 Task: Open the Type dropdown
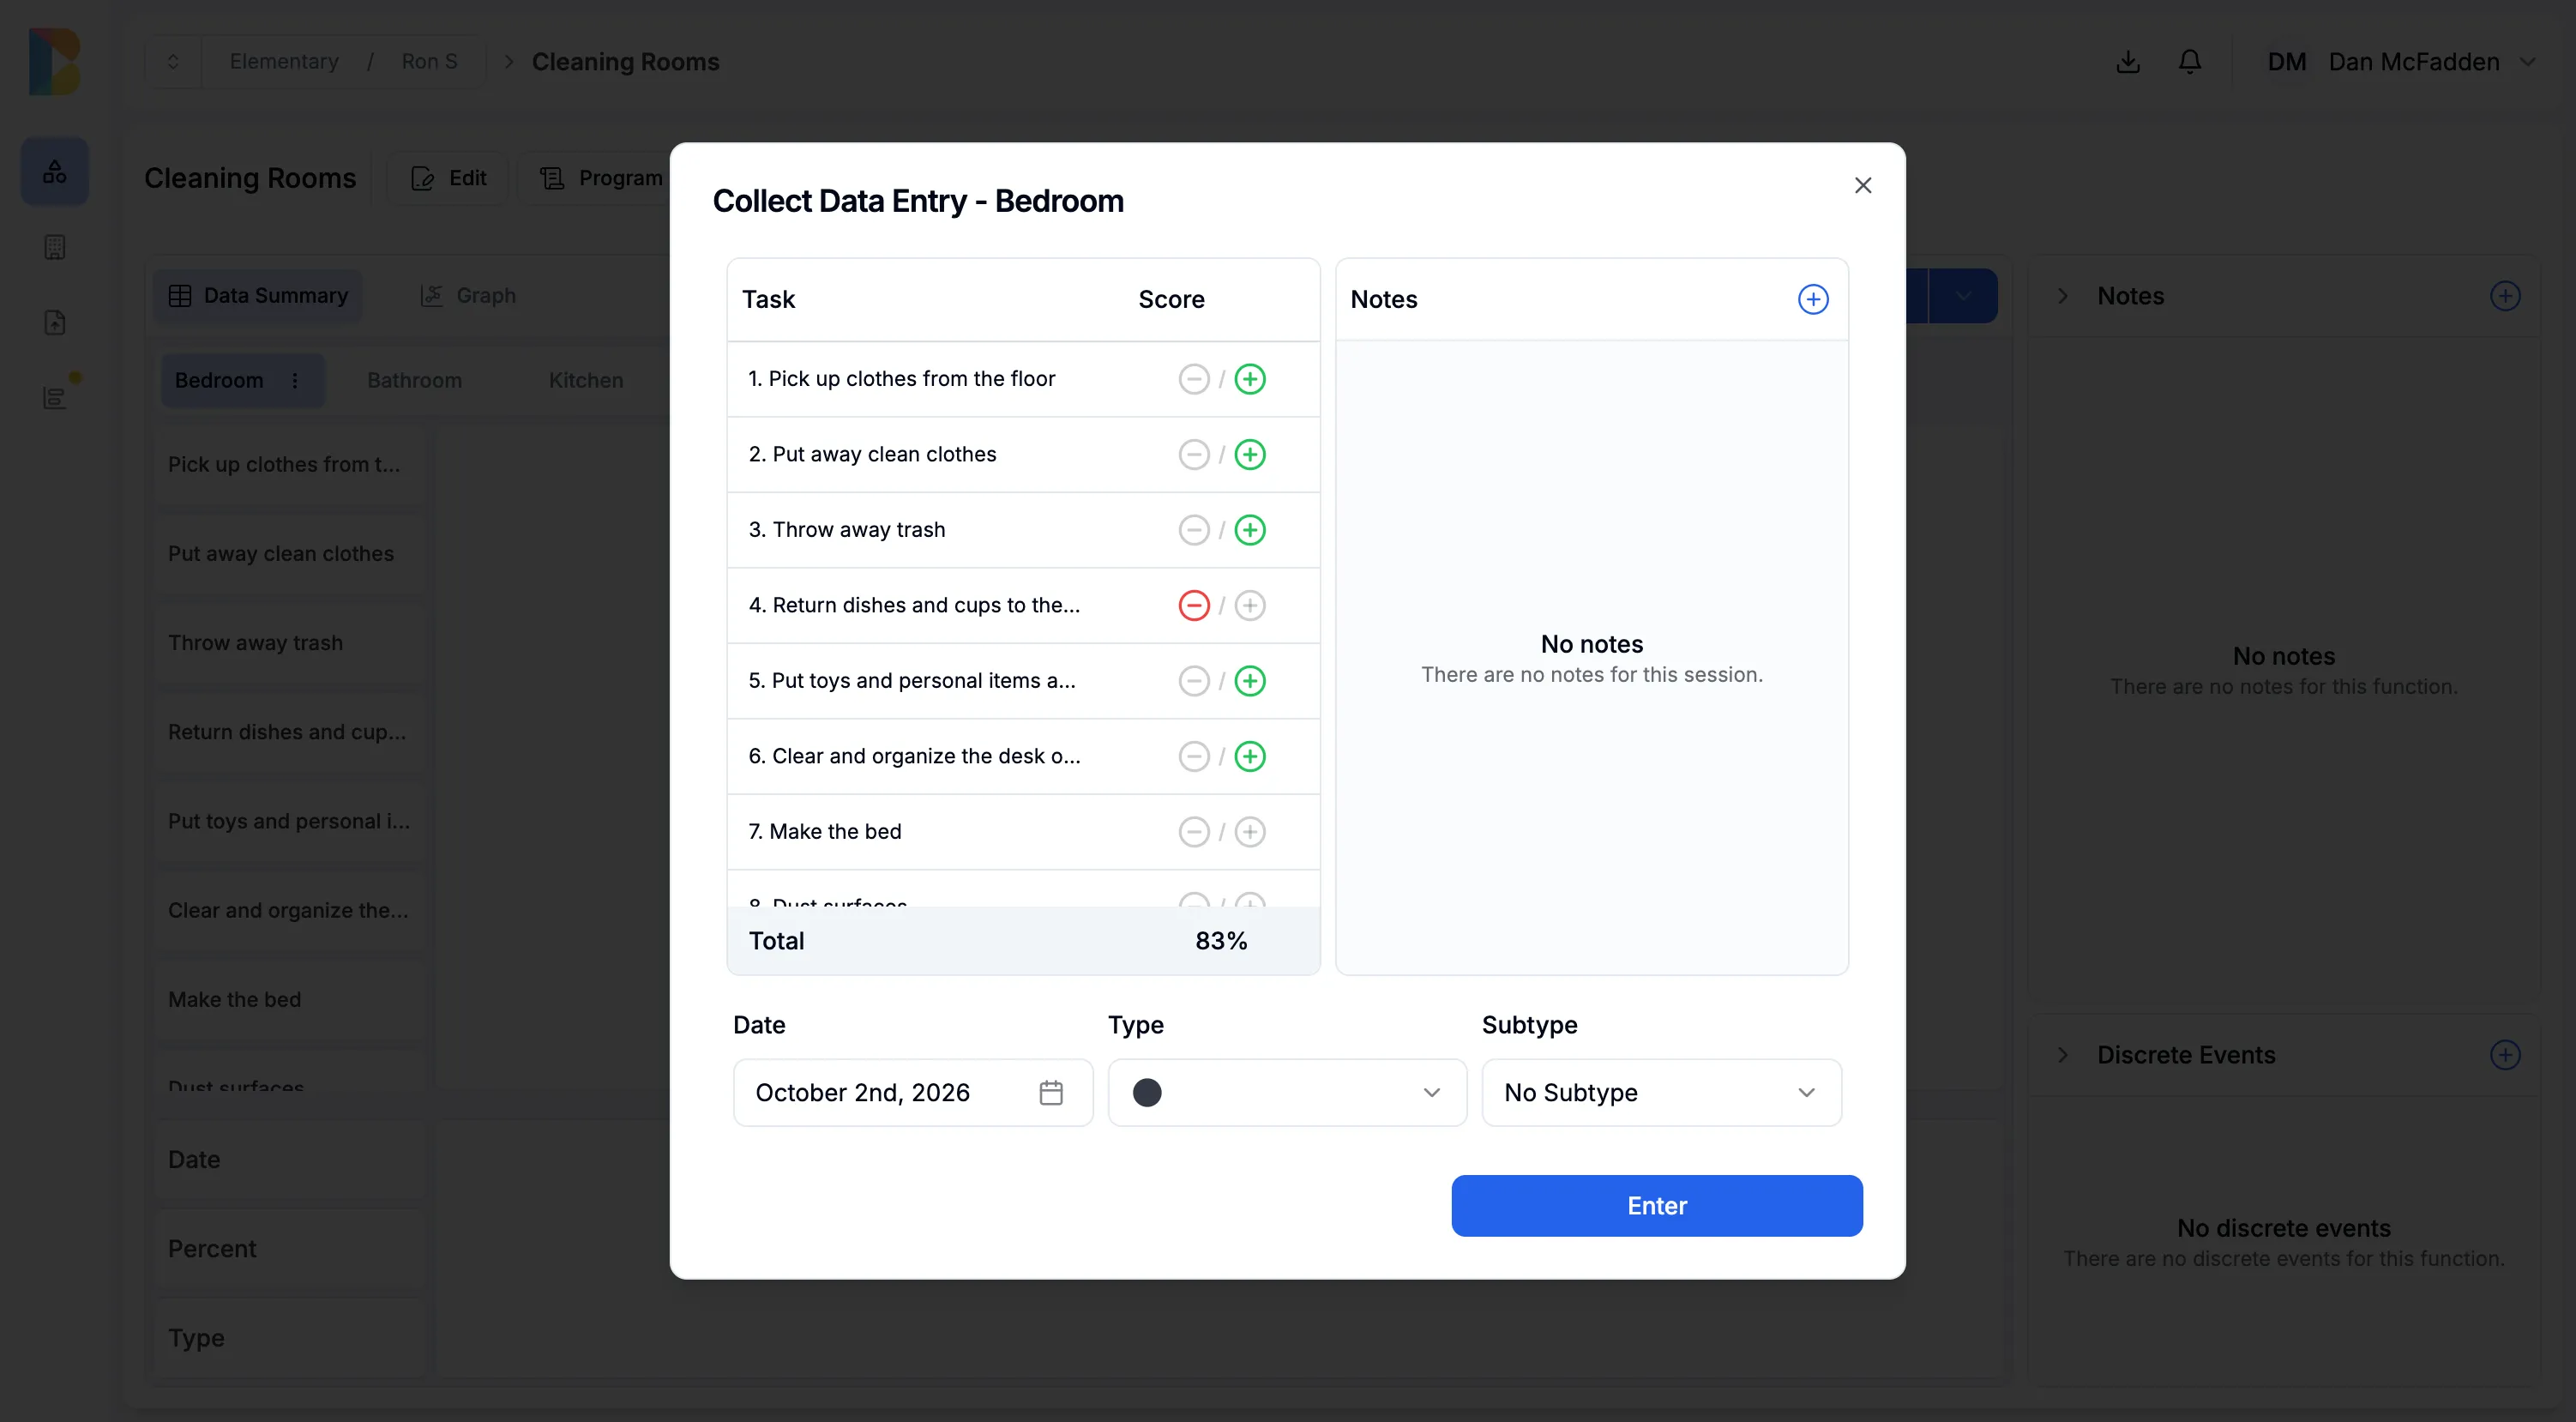(x=1287, y=1093)
